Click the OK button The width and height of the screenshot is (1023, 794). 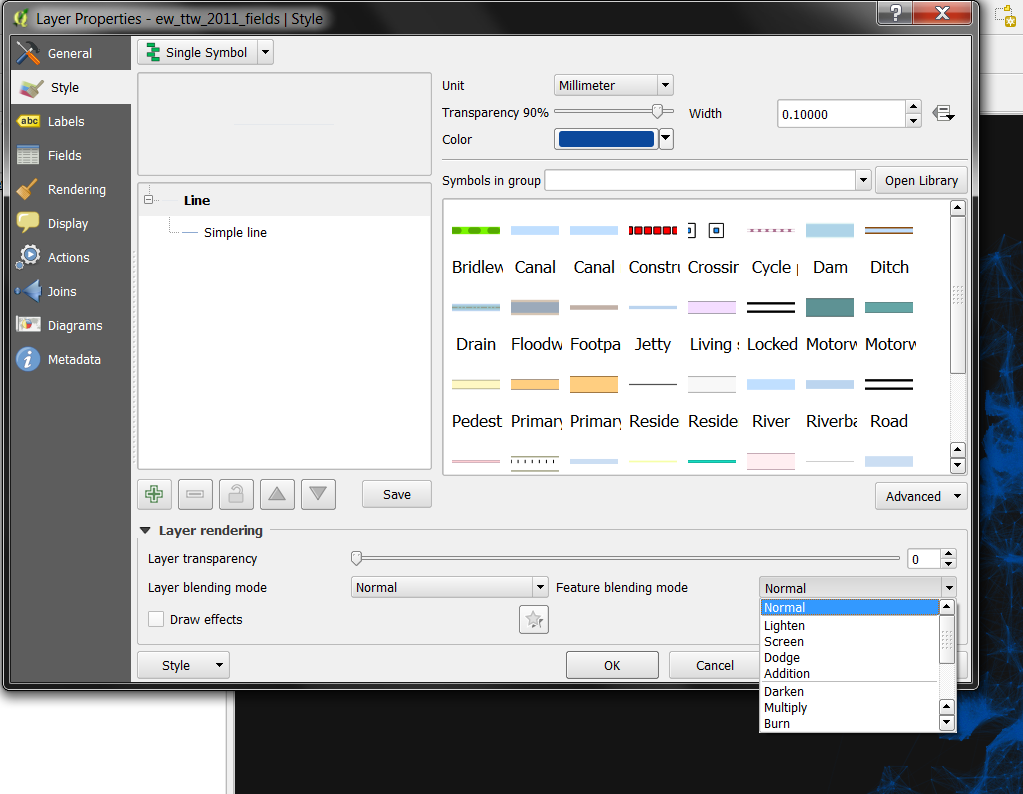pos(612,665)
